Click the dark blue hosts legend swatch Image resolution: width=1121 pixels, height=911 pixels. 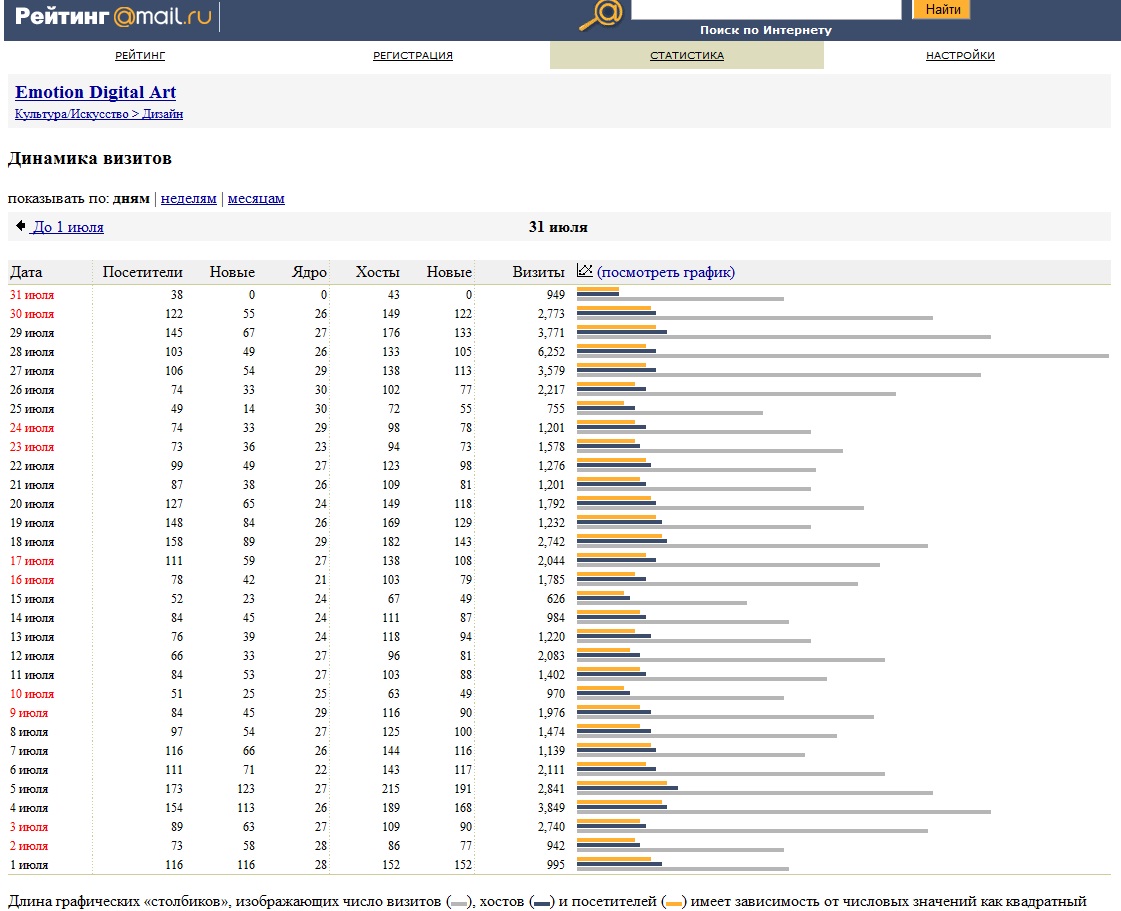tap(543, 902)
